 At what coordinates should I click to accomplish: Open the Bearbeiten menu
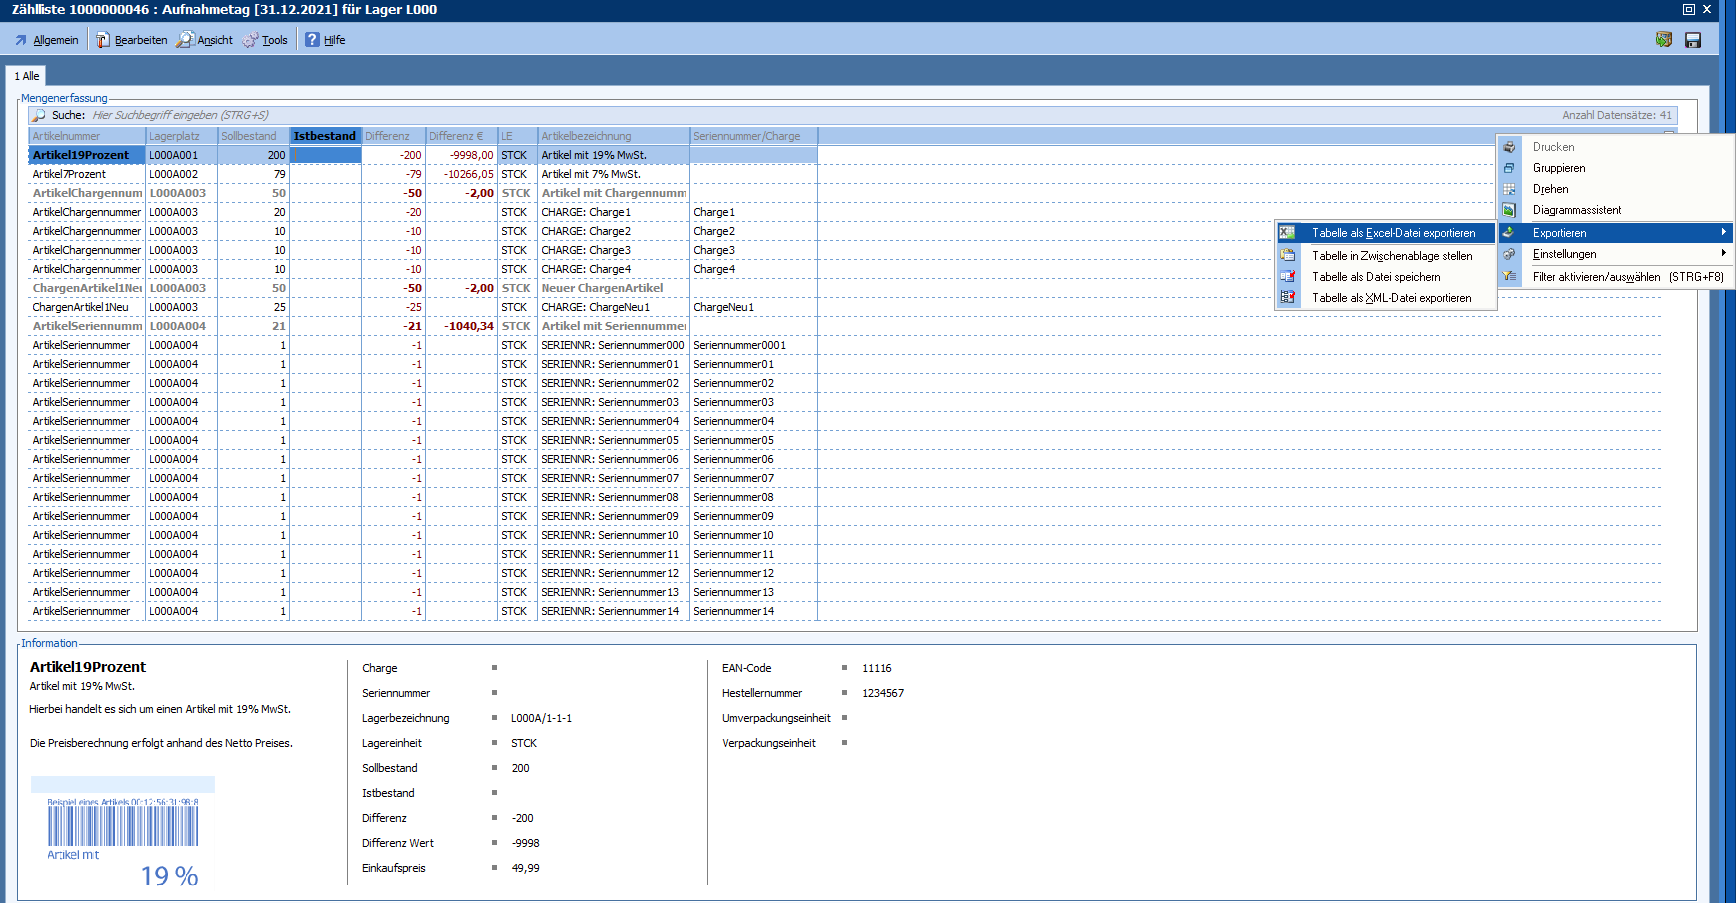tap(132, 40)
